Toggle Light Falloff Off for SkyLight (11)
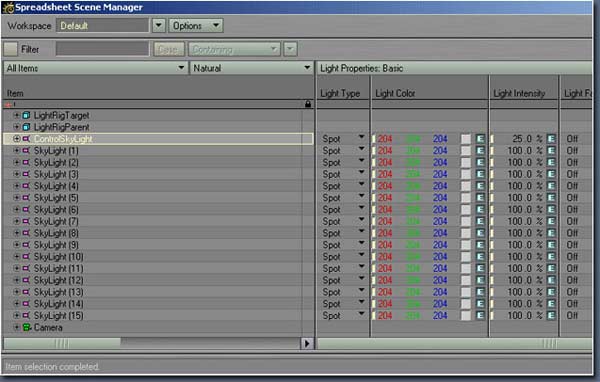Viewport: 600px width, 382px height. tap(572, 268)
